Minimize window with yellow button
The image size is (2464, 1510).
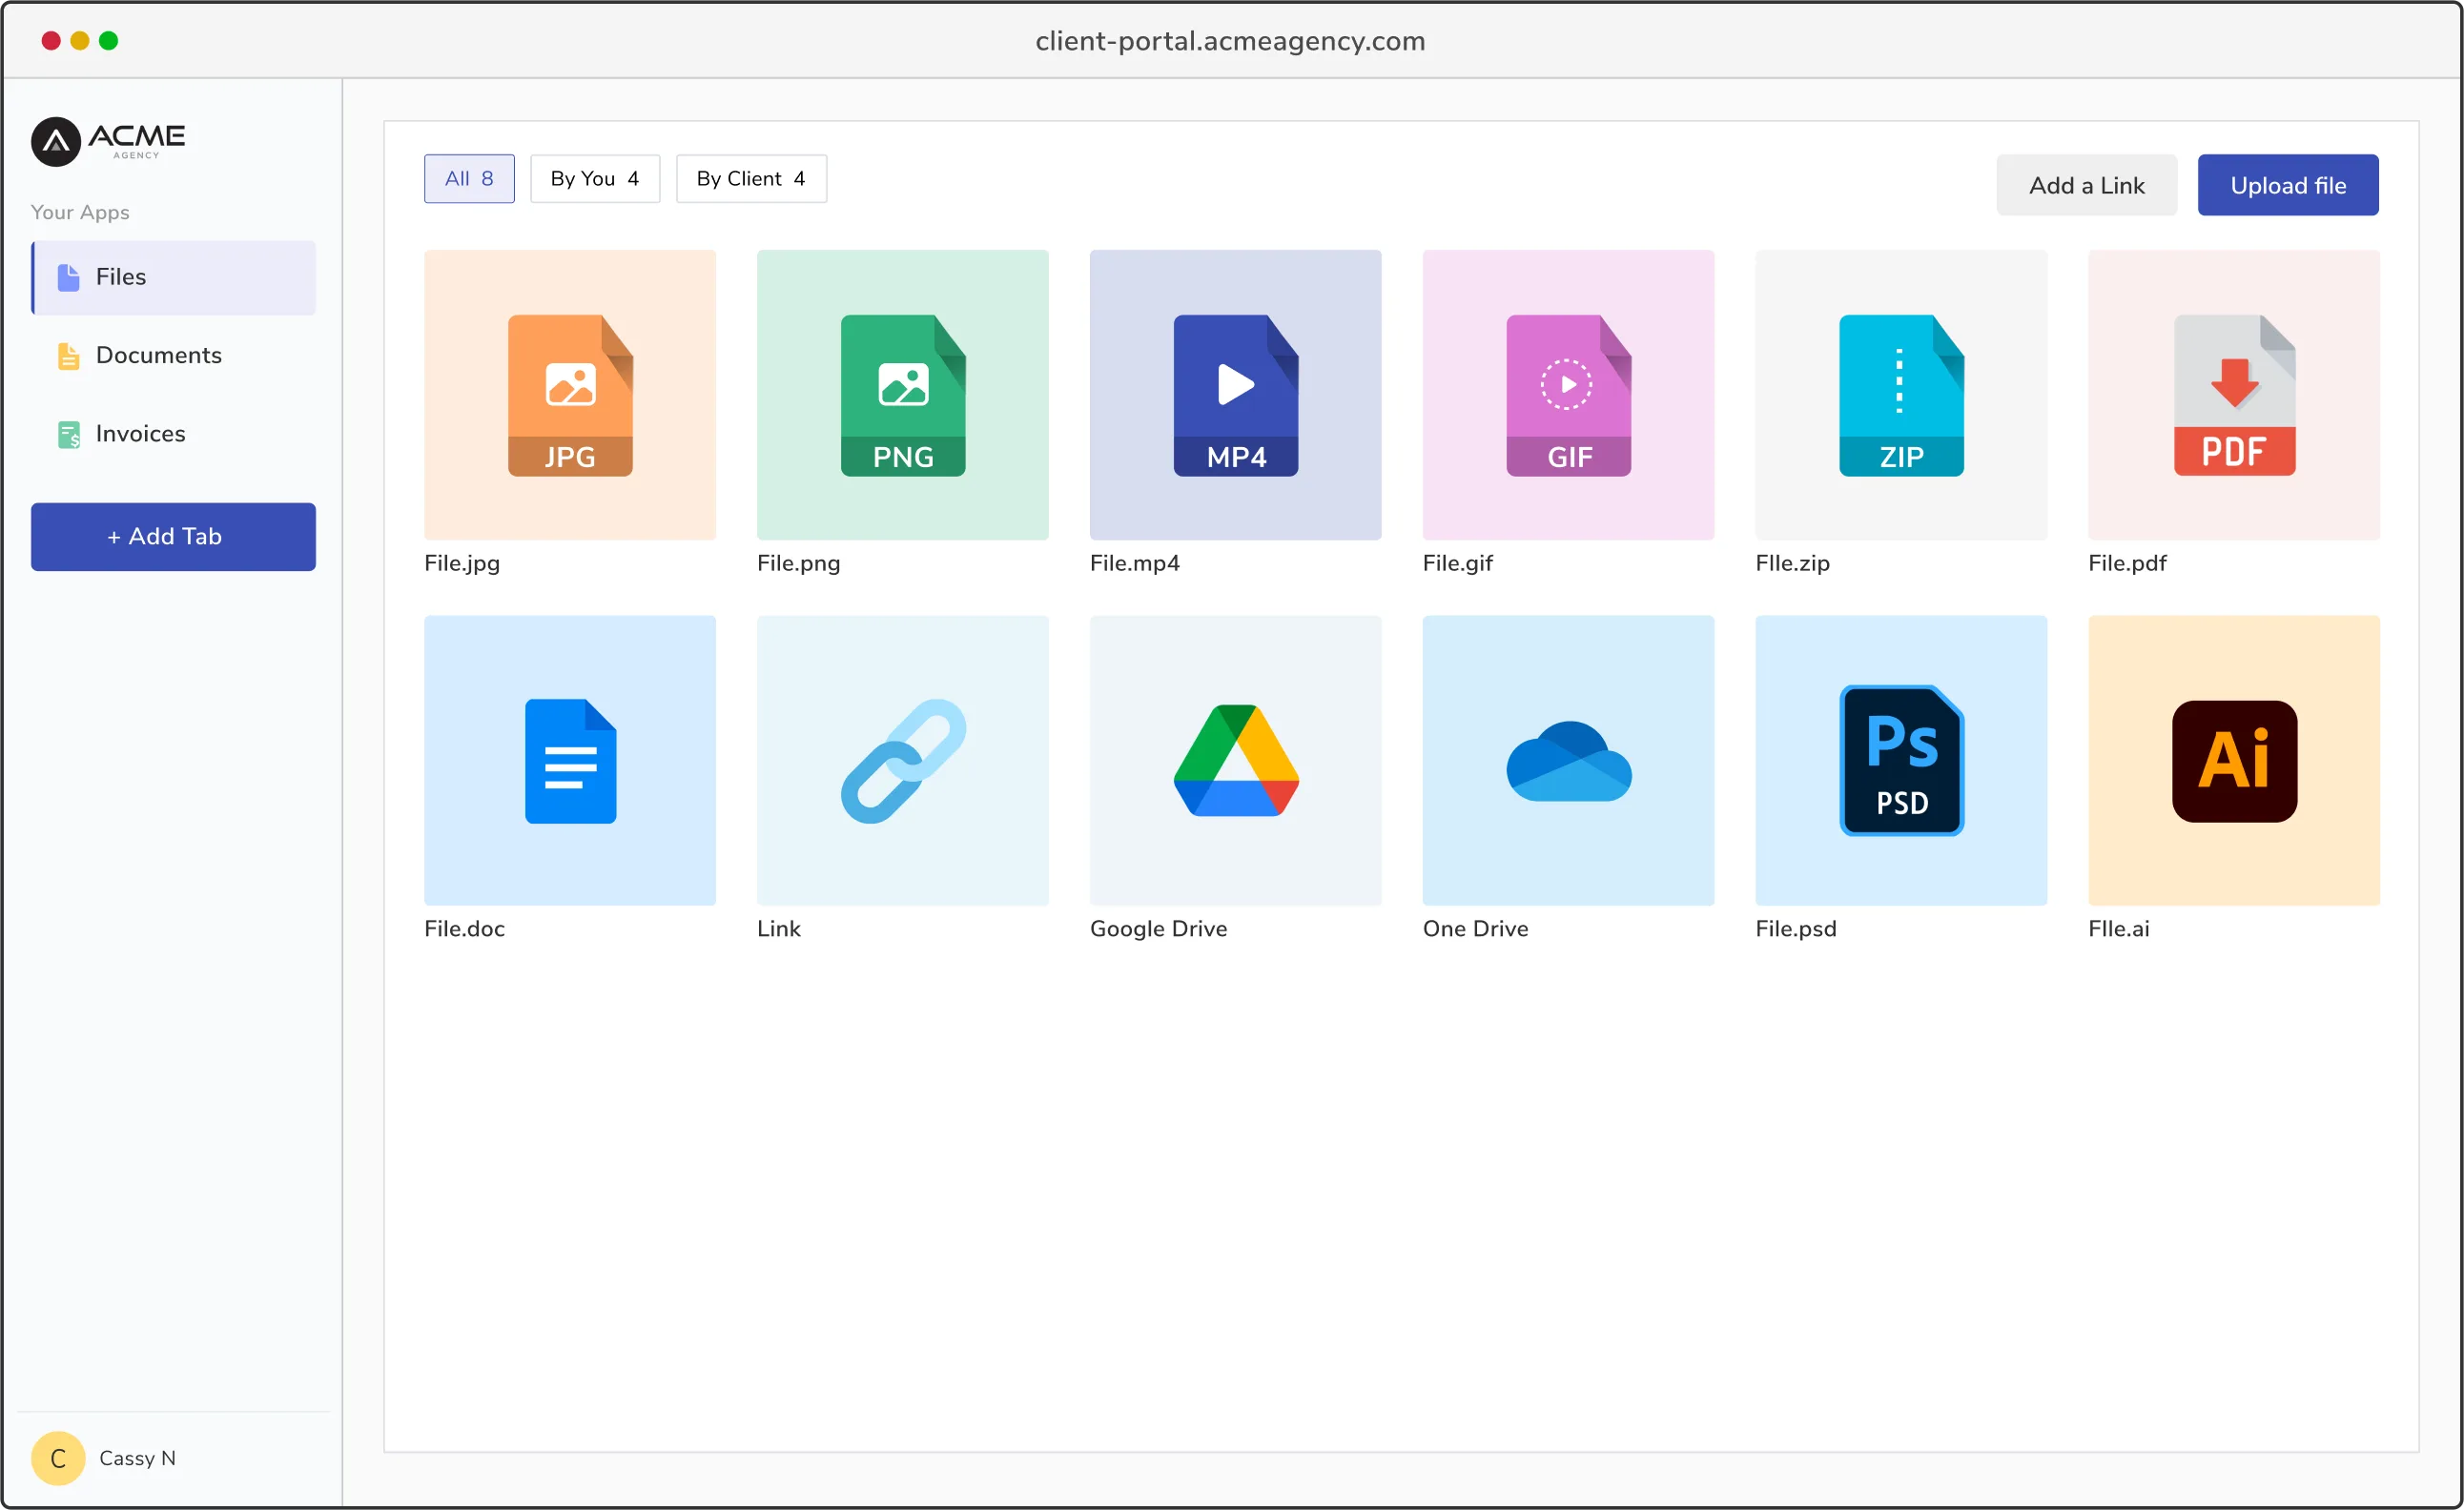click(x=80, y=40)
